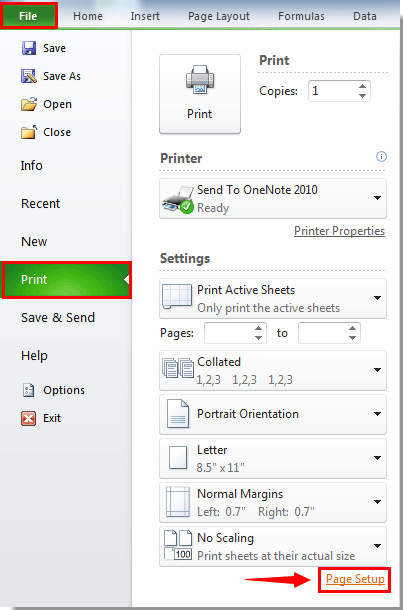Switch to the Page Layout ribbon tab
The height and width of the screenshot is (610, 403).
[219, 16]
